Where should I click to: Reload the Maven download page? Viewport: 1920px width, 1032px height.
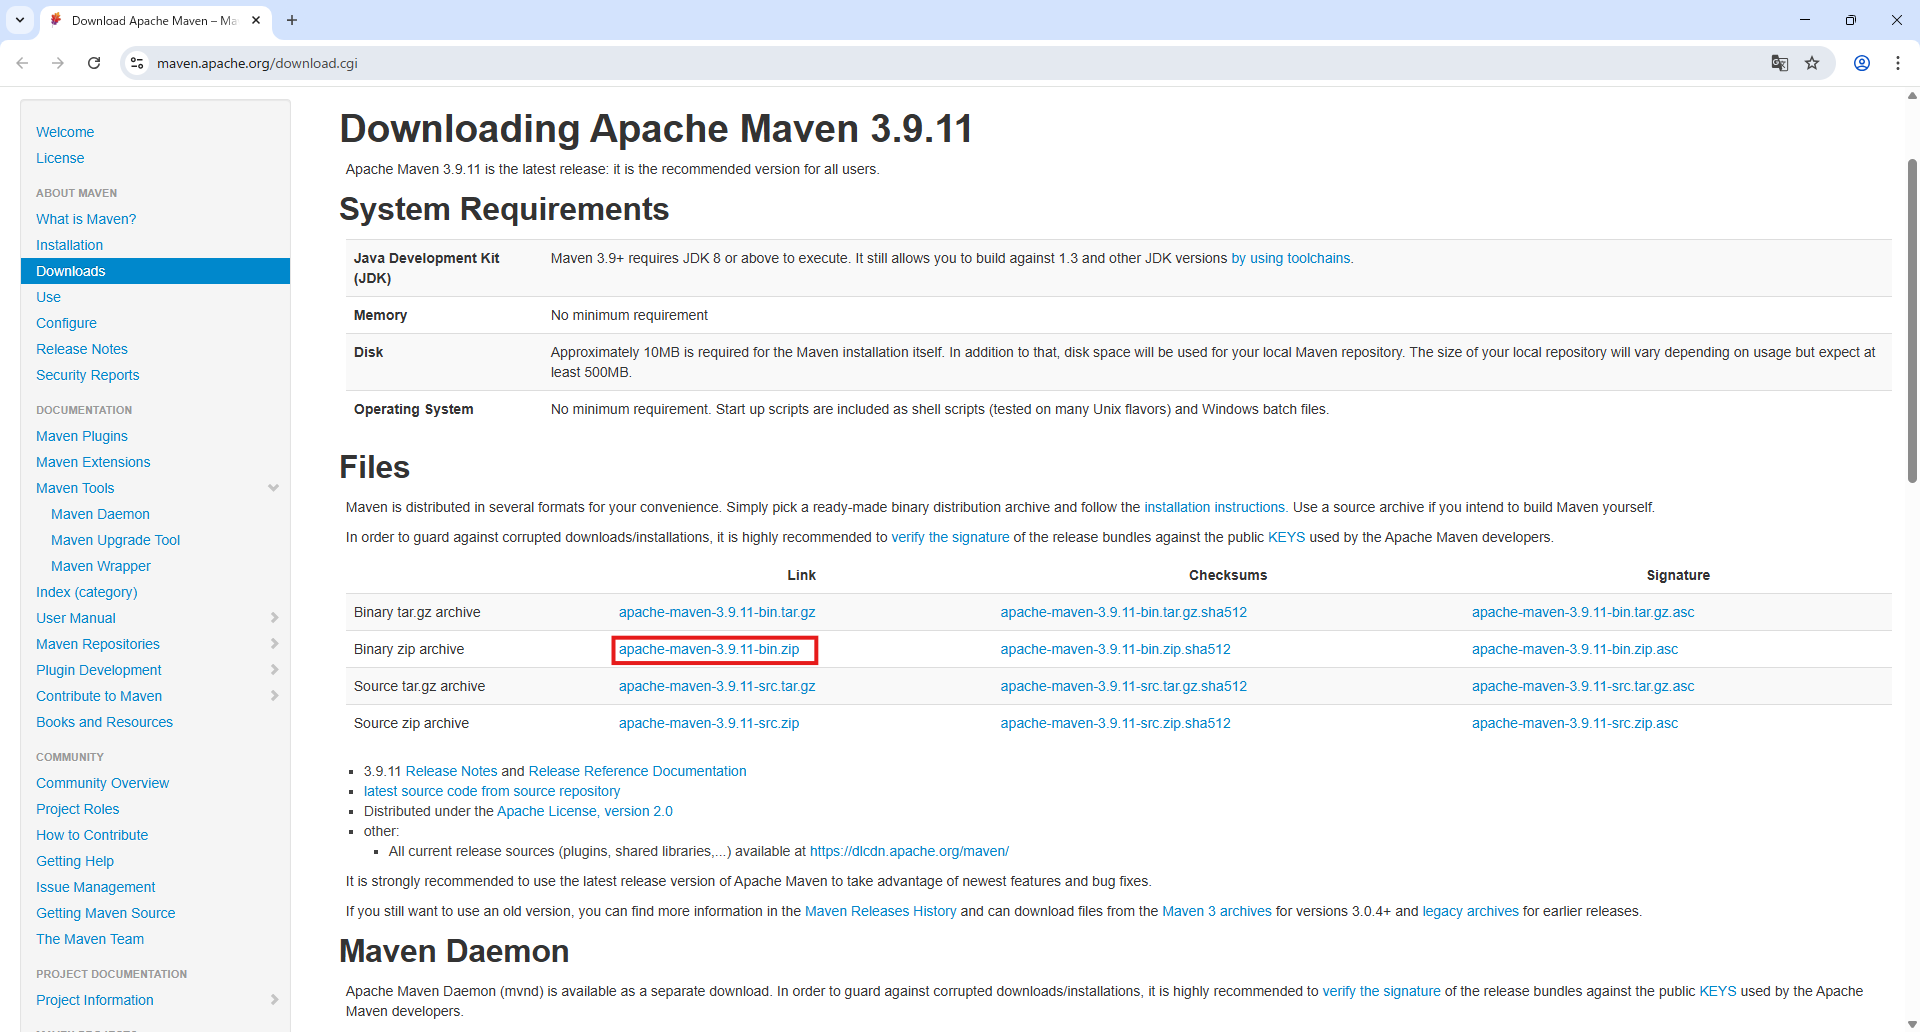(x=94, y=63)
